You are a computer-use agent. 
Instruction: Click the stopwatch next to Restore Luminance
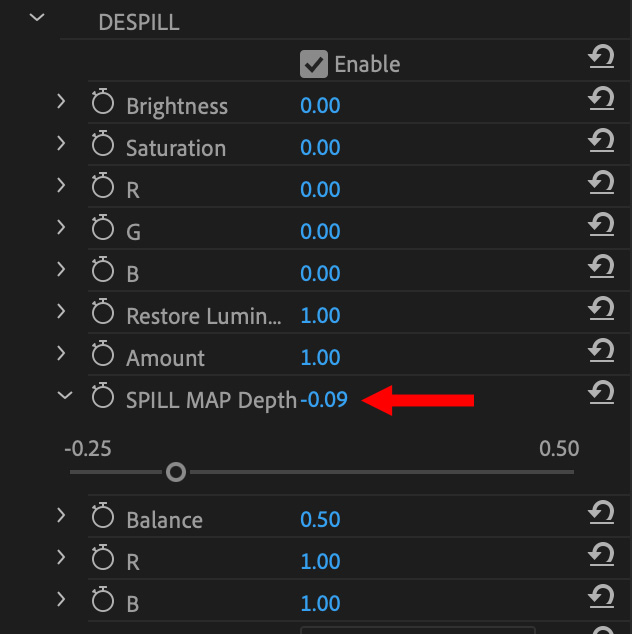(x=103, y=315)
